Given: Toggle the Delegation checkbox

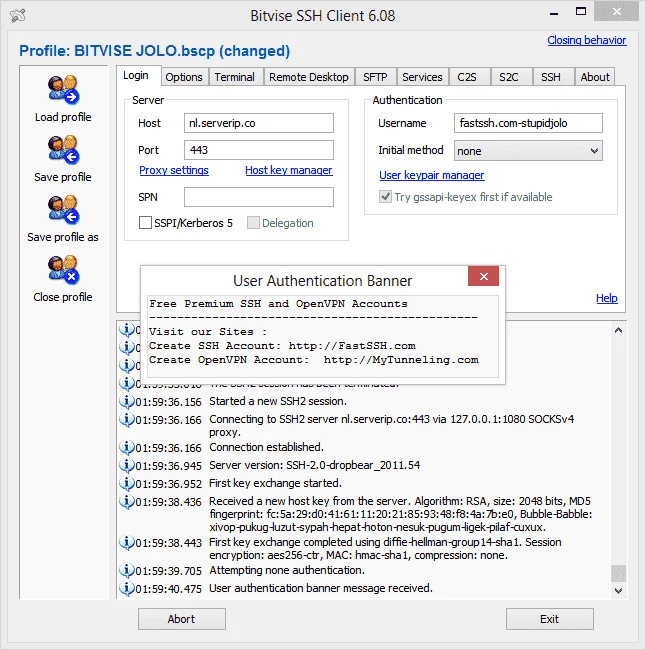Looking at the screenshot, I should click(x=253, y=223).
